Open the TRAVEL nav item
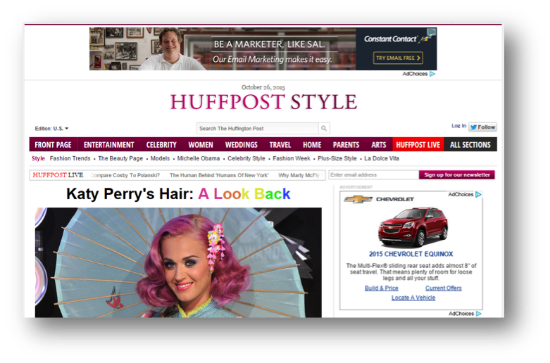This screenshot has width=550, height=363. point(280,145)
